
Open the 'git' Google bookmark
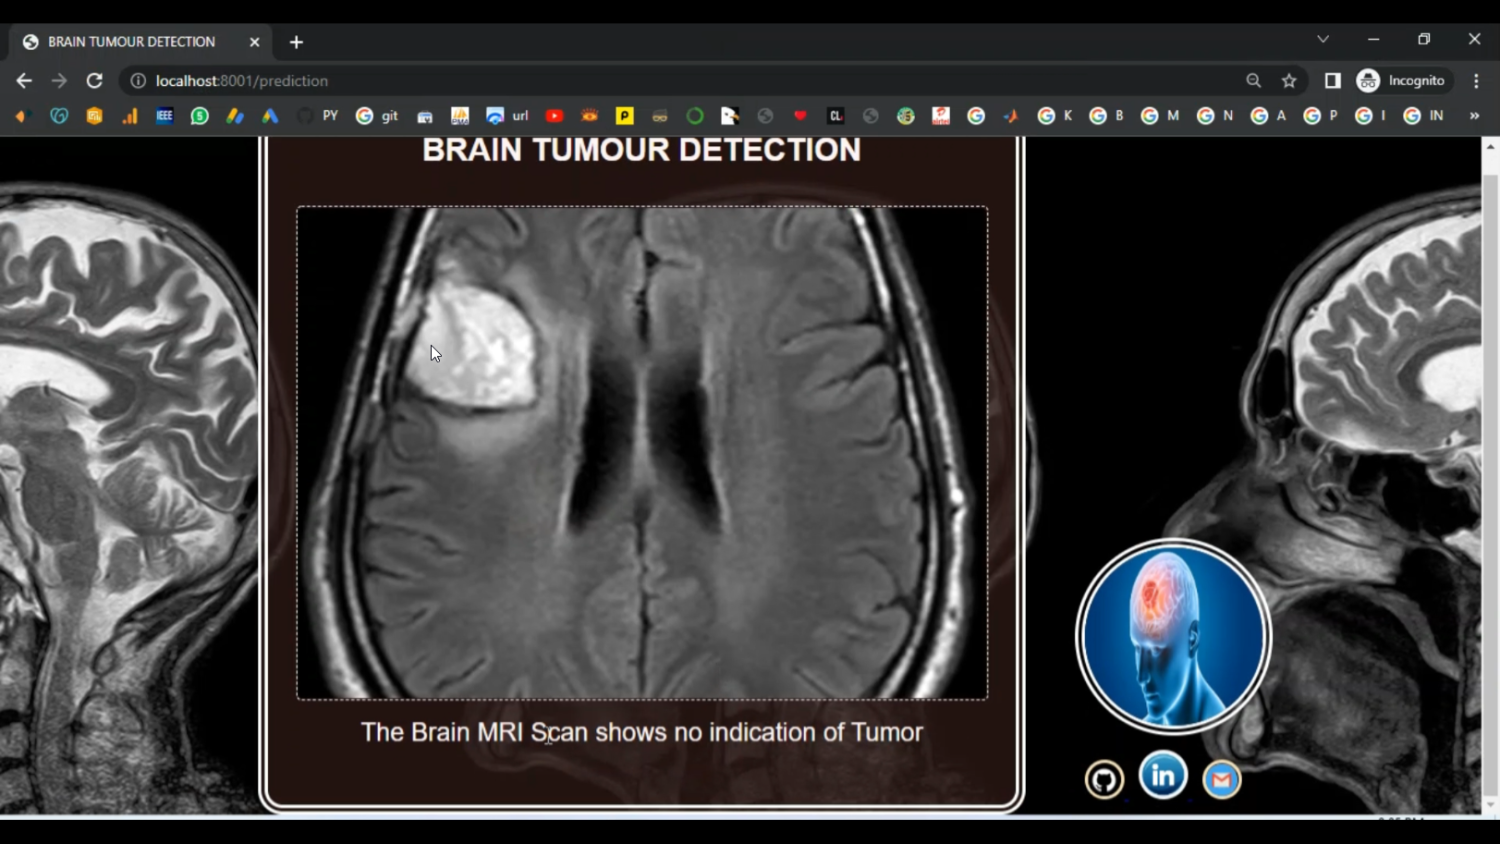pos(377,116)
